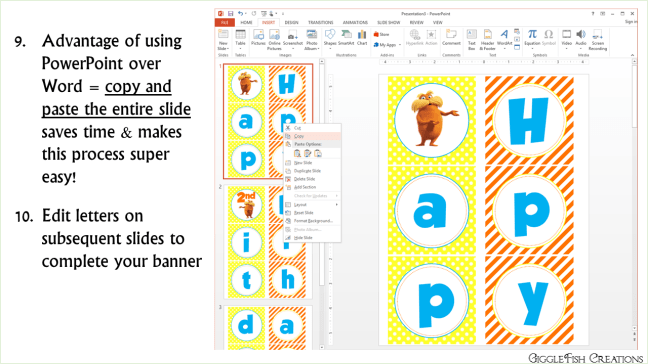Open the Table insert icon
This screenshot has width=648, height=364.
pos(240,35)
